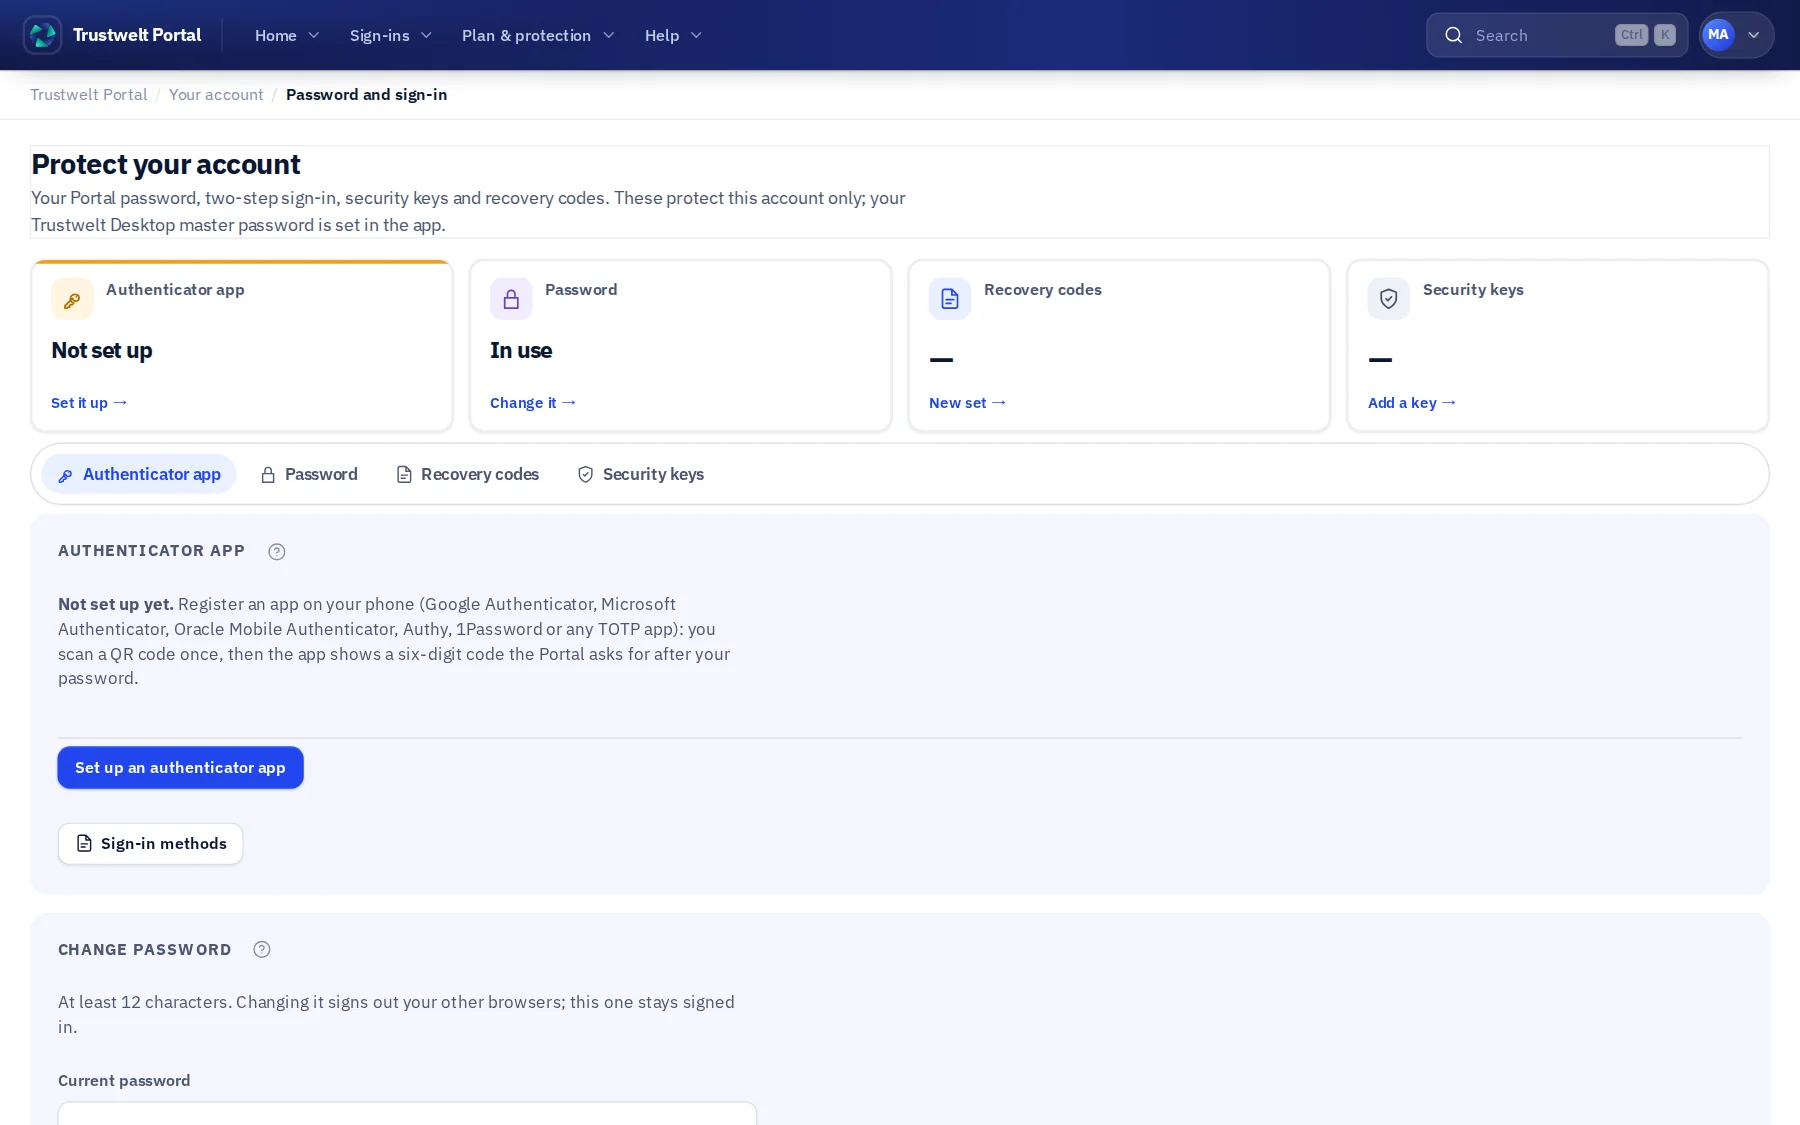
Task: Go to Your account breadcrumb
Action: coord(216,95)
